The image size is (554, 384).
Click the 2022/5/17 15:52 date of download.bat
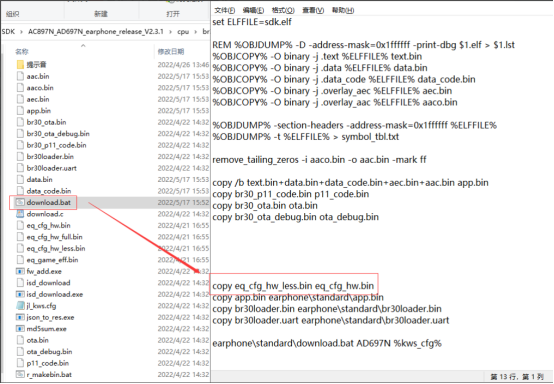click(183, 202)
